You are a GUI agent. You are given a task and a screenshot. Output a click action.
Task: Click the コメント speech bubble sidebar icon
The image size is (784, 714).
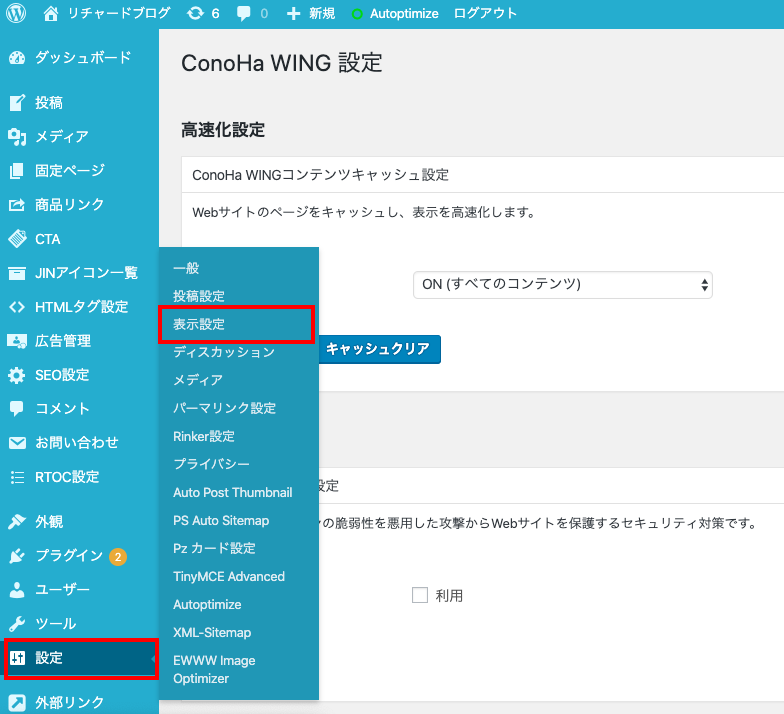tap(16, 408)
